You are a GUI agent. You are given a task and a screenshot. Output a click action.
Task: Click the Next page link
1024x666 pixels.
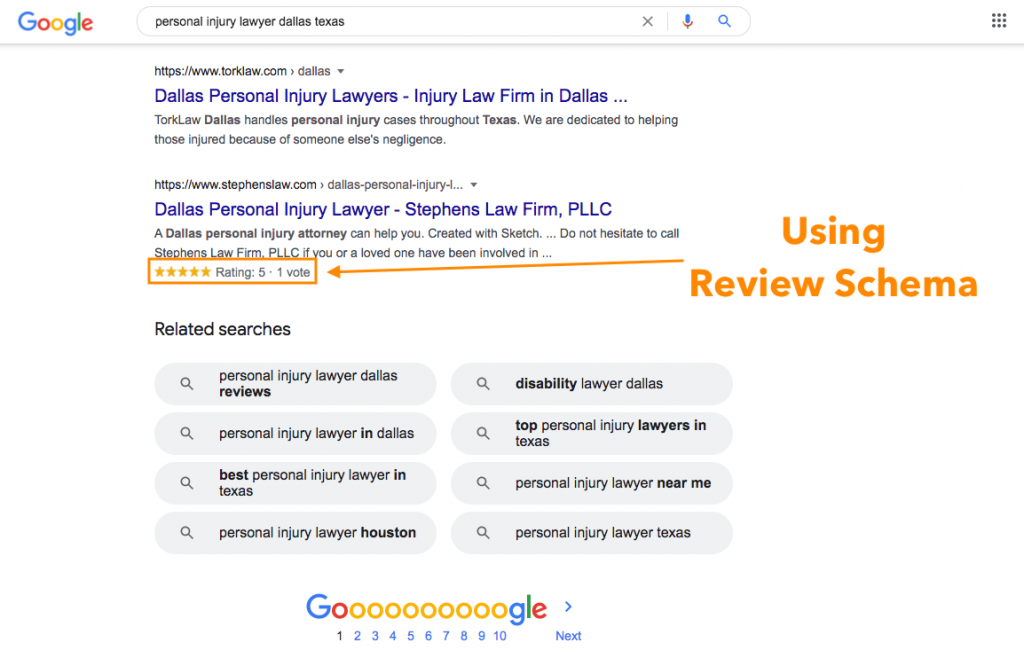pyautogui.click(x=568, y=636)
